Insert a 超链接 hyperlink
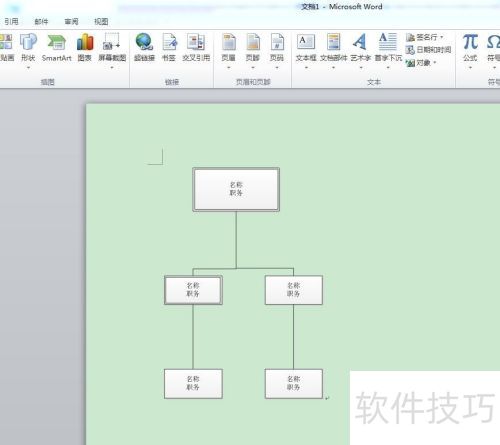The image size is (500, 445). coord(144,48)
